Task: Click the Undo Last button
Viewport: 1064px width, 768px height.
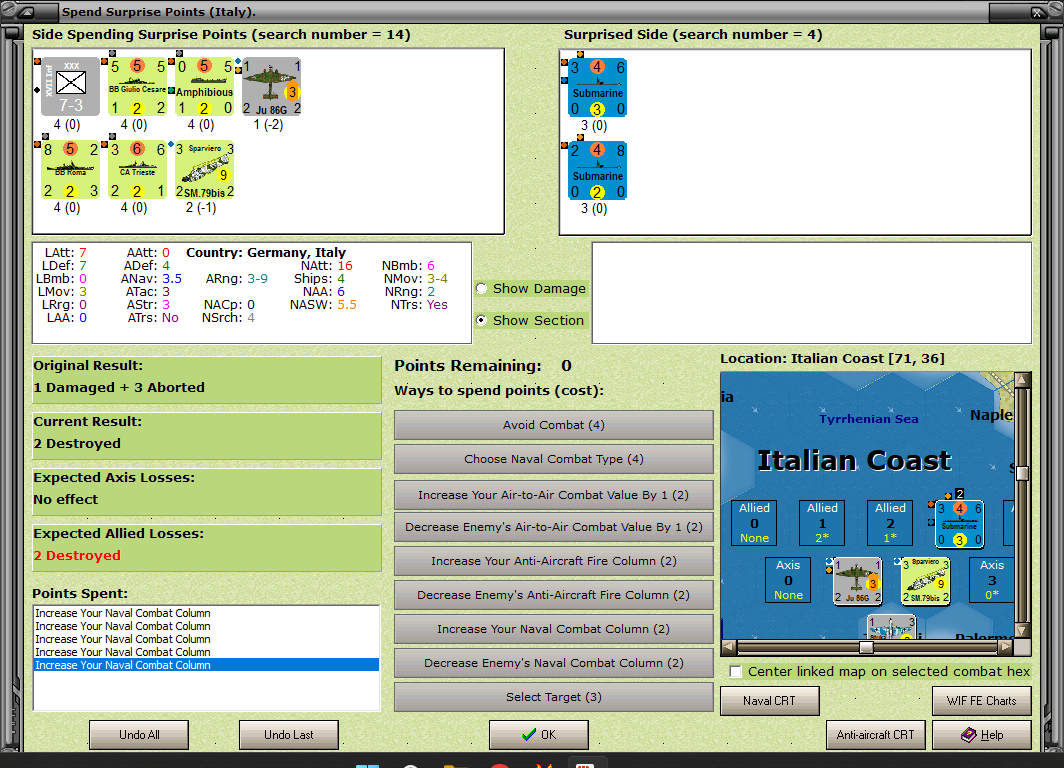Action: click(x=288, y=735)
